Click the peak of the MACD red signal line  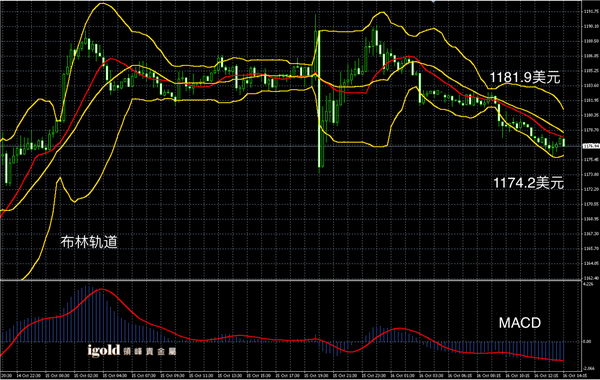pyautogui.click(x=101, y=290)
